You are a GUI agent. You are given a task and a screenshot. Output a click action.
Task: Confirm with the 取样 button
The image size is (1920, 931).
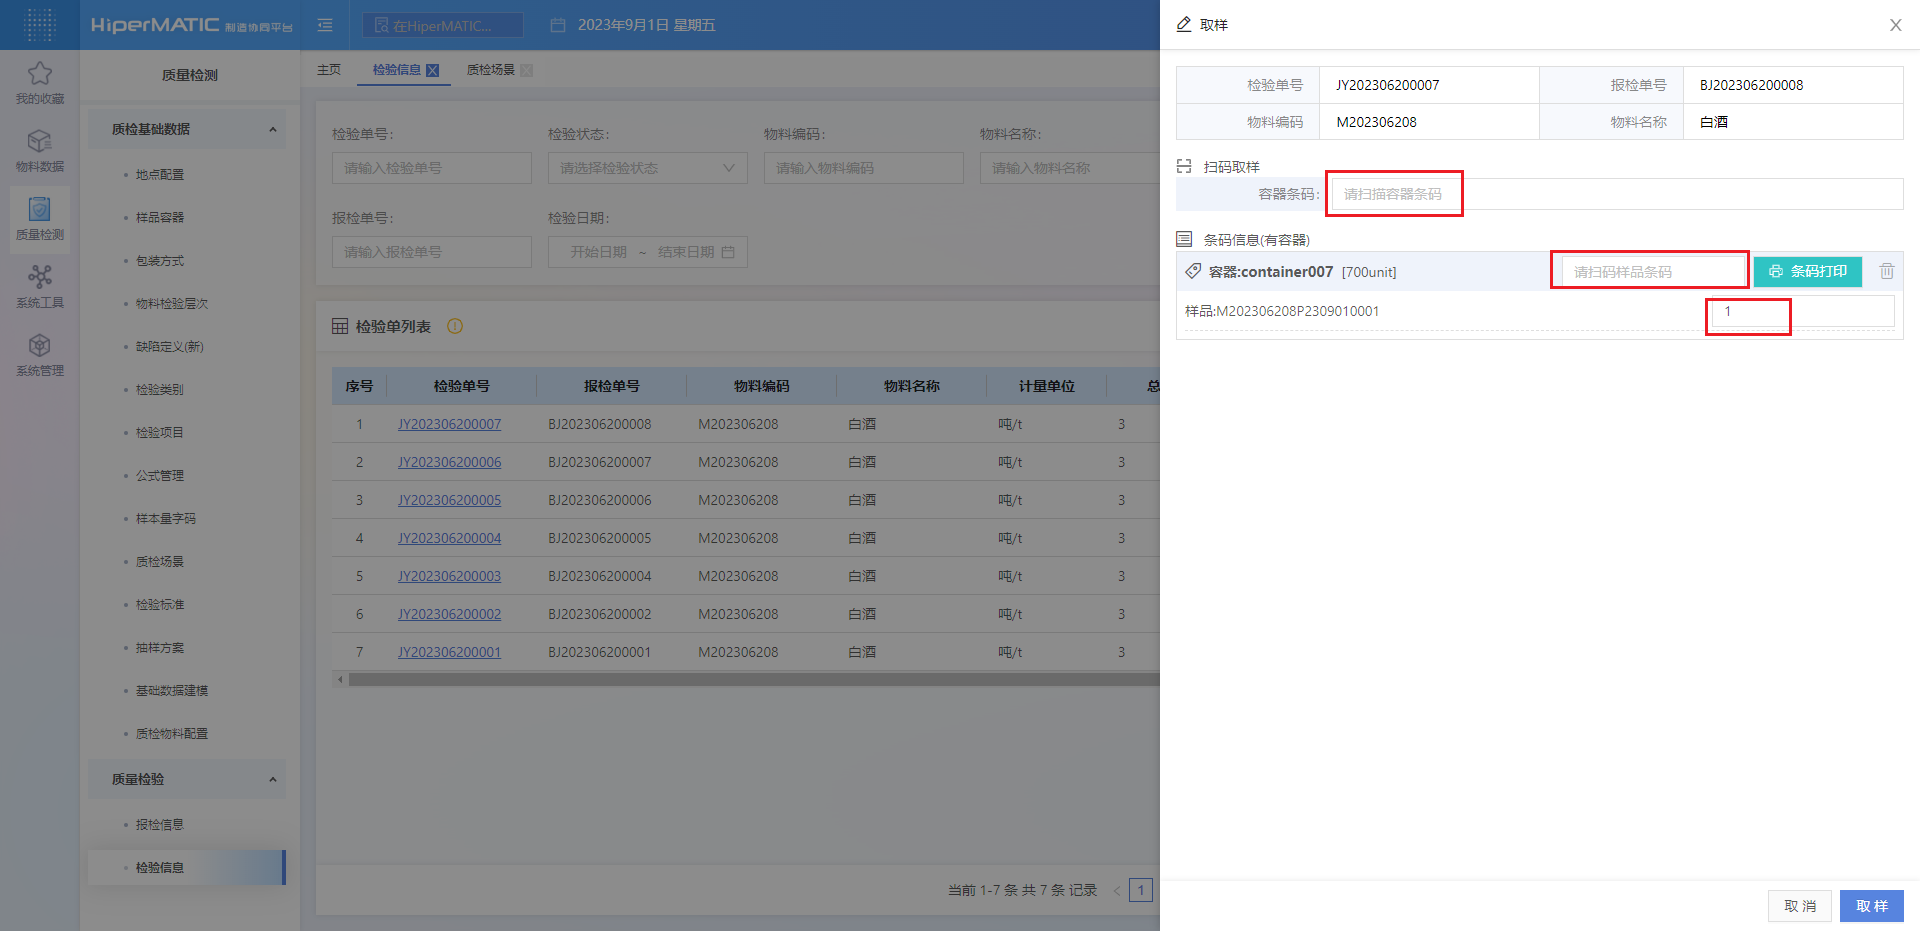point(1871,906)
